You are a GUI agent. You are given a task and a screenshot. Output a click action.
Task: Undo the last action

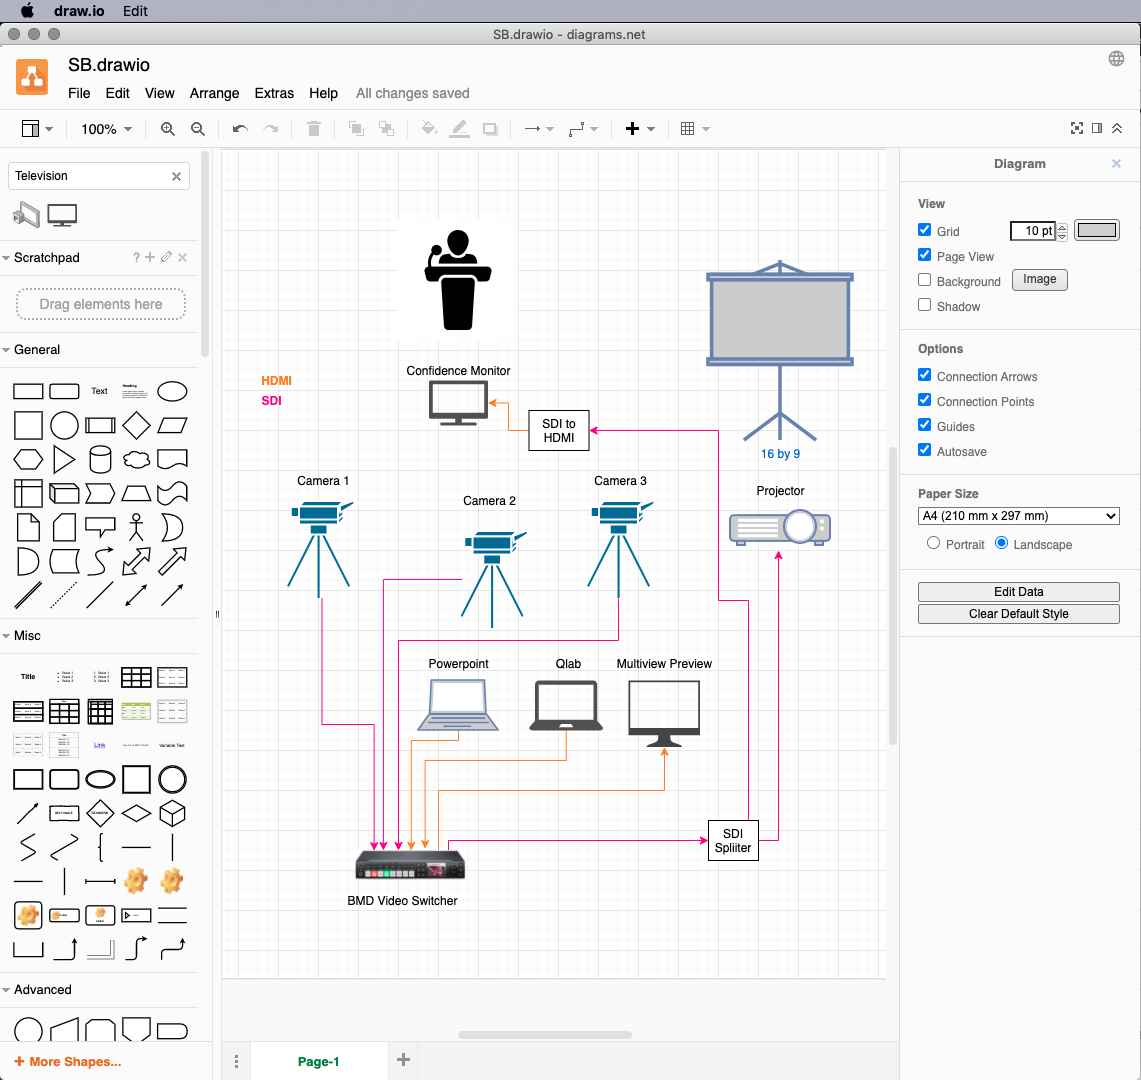240,129
